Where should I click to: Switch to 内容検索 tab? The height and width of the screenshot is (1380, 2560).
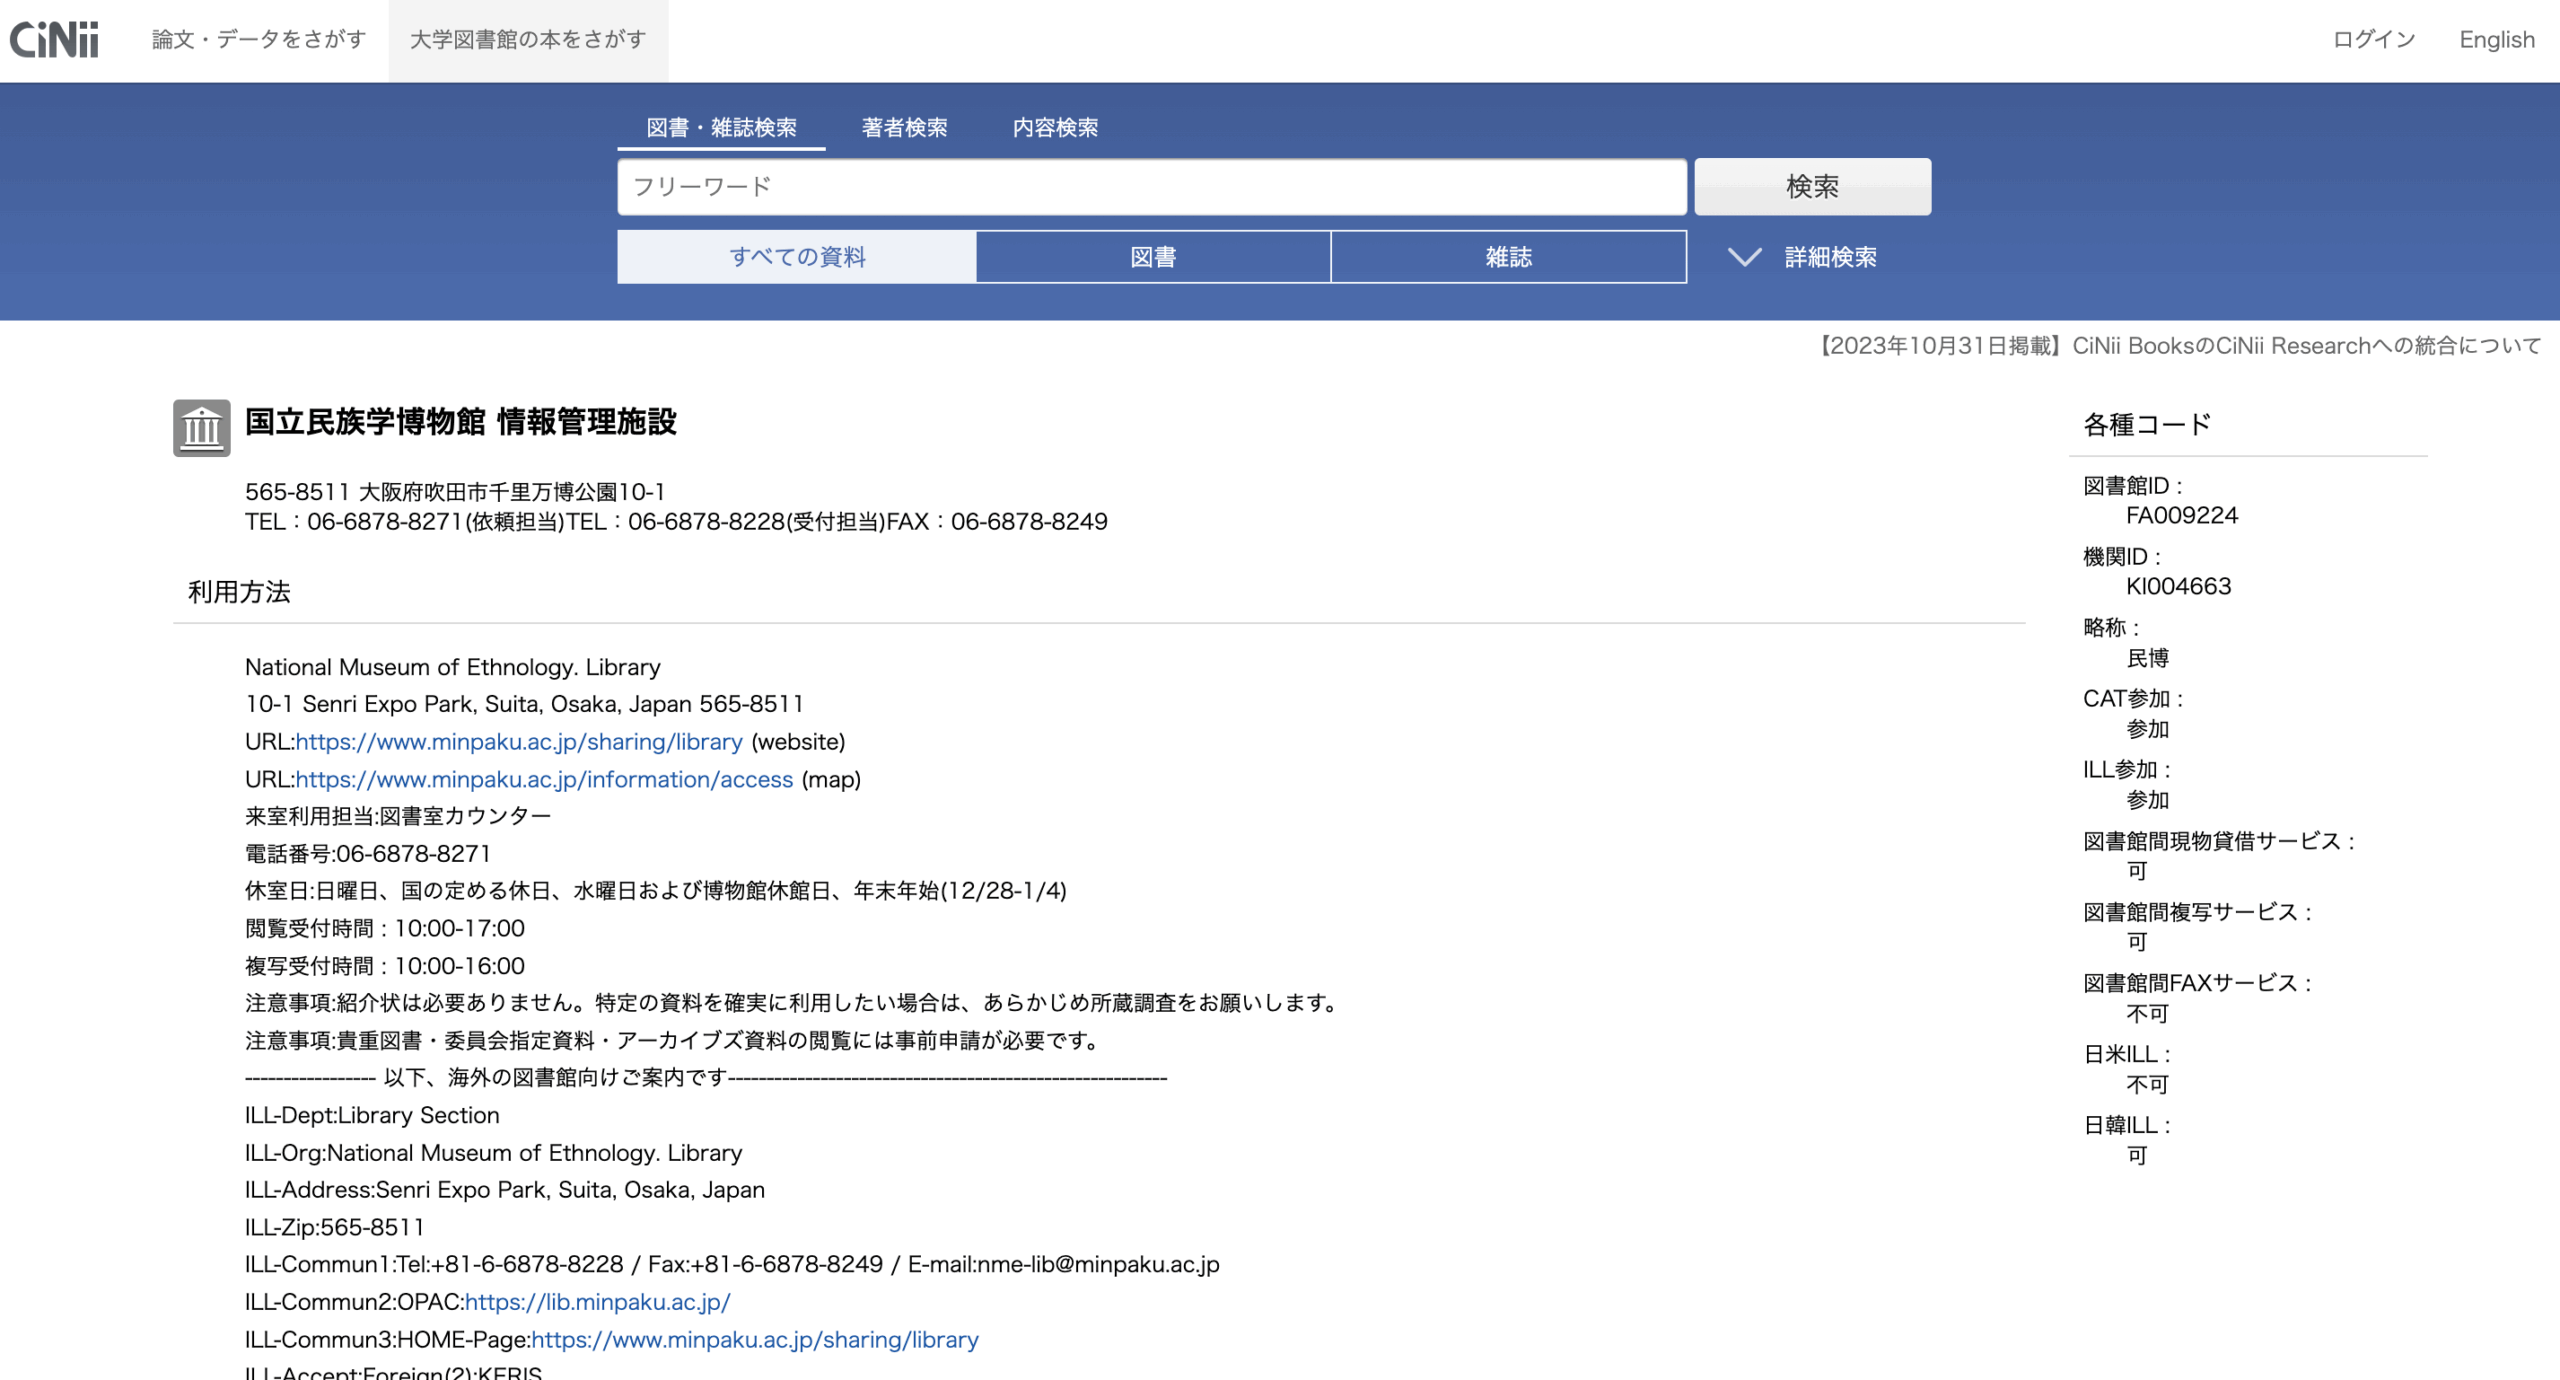[x=1055, y=128]
